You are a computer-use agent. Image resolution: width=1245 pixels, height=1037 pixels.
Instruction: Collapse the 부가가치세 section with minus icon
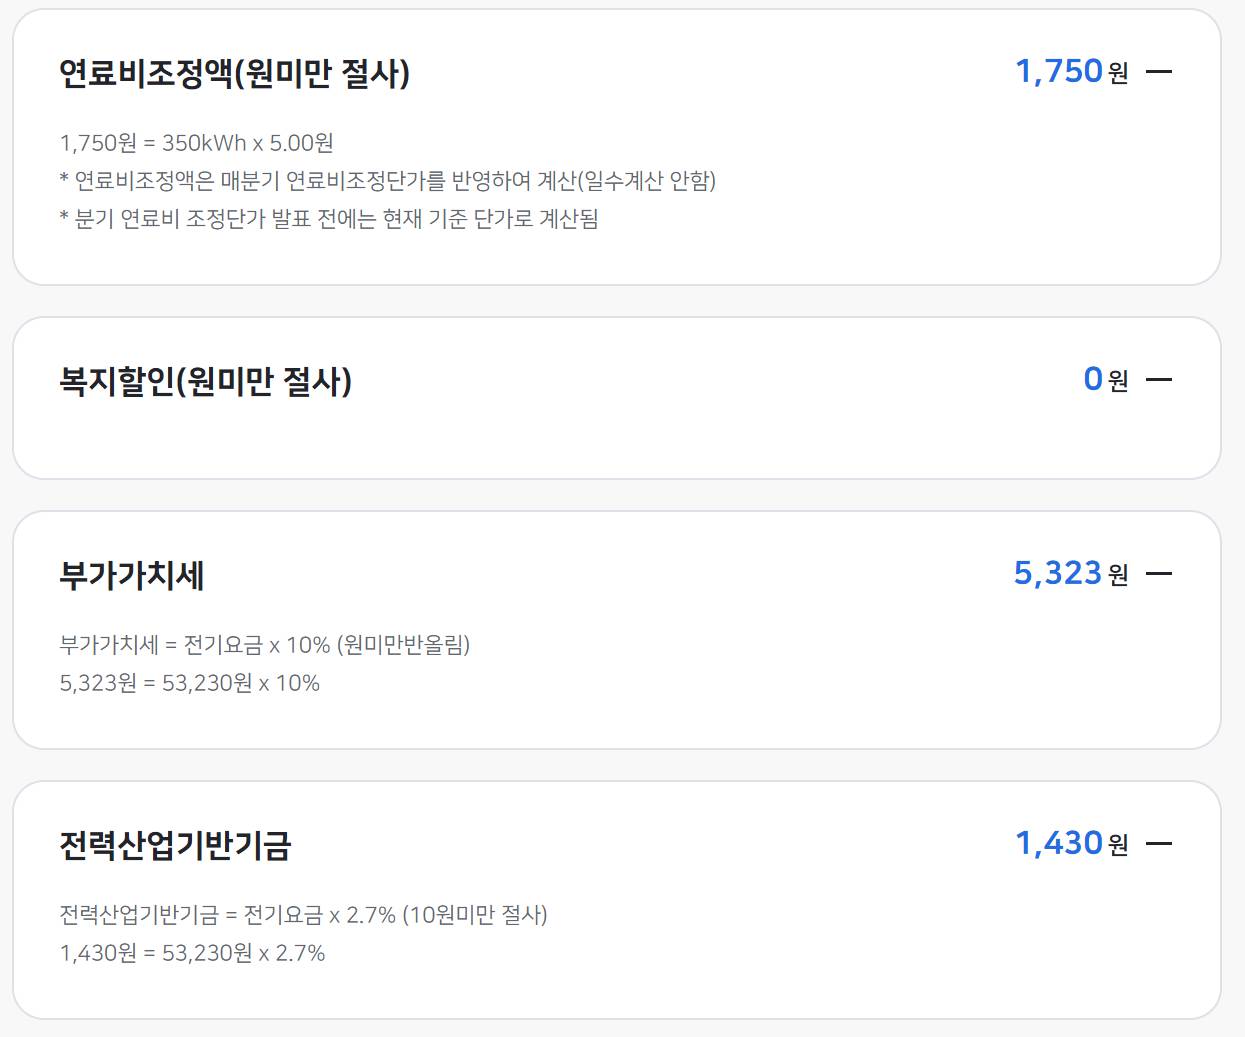click(1158, 573)
